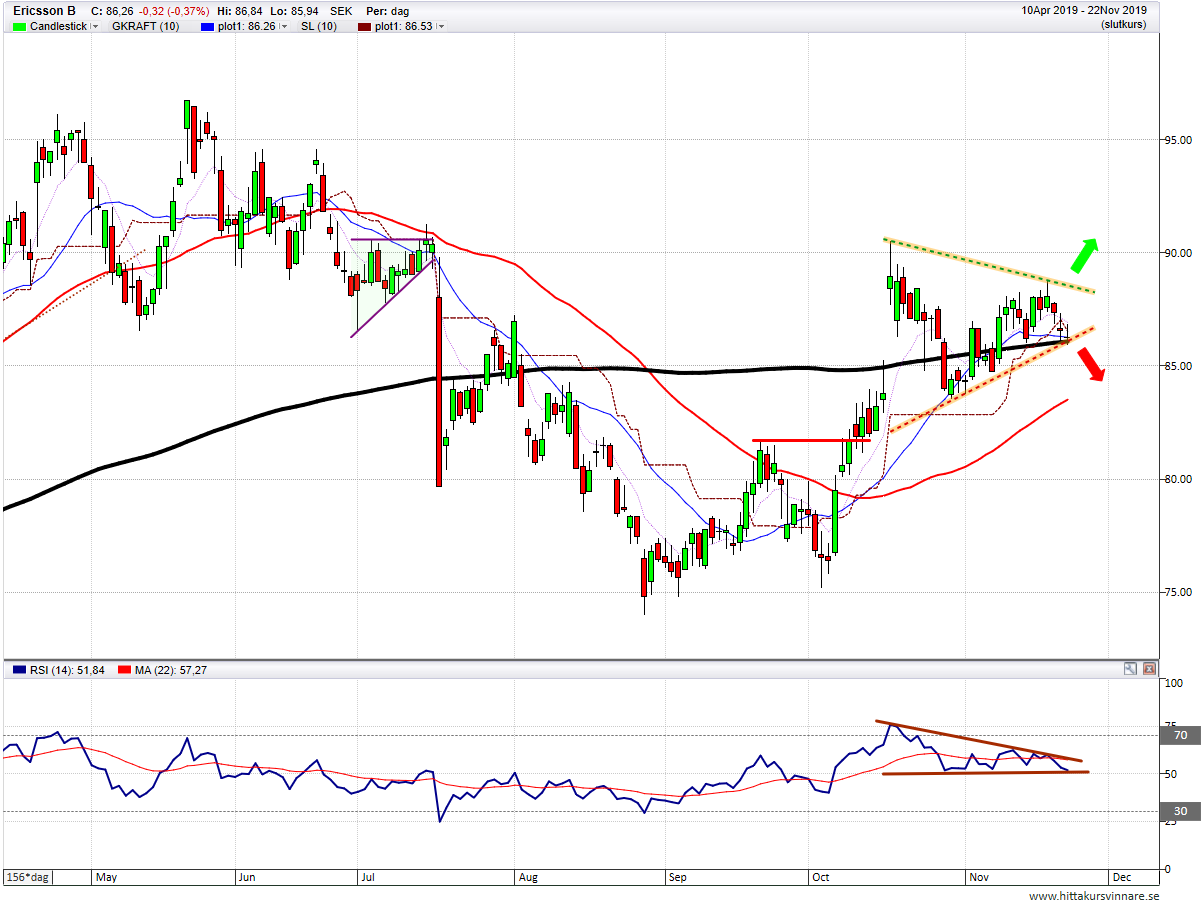1204x901 pixels.
Task: Open the Candlestick style dropdown arrow
Action: pos(95,27)
